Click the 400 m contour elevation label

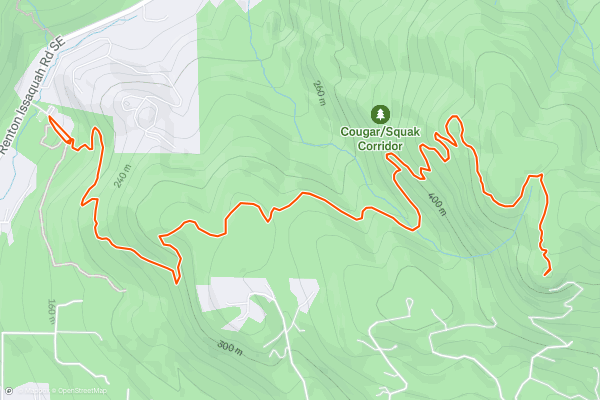pyautogui.click(x=437, y=204)
